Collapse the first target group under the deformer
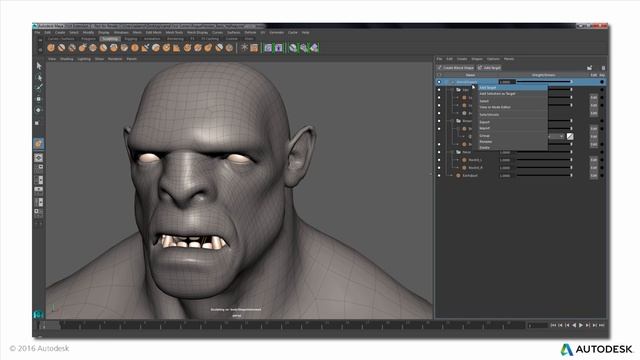This screenshot has width=640, height=360. tap(452, 90)
